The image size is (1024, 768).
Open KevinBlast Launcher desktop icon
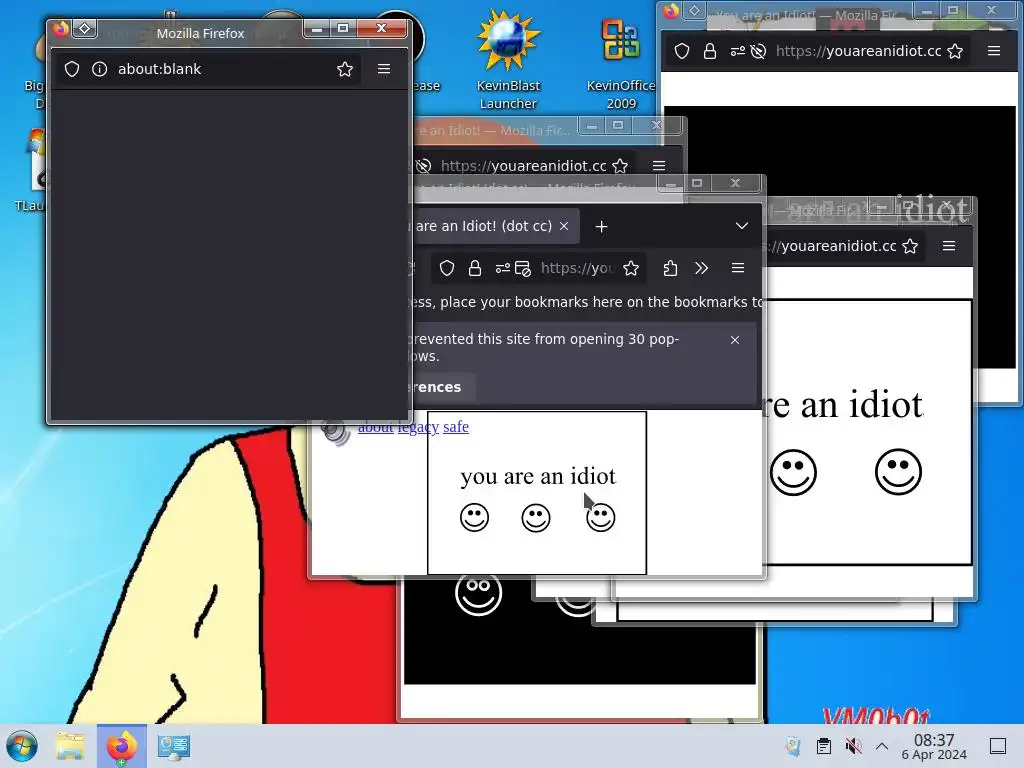508,60
